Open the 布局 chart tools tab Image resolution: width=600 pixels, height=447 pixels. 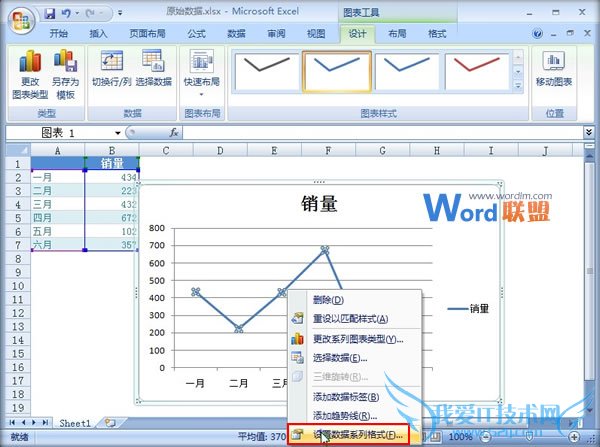click(x=397, y=34)
